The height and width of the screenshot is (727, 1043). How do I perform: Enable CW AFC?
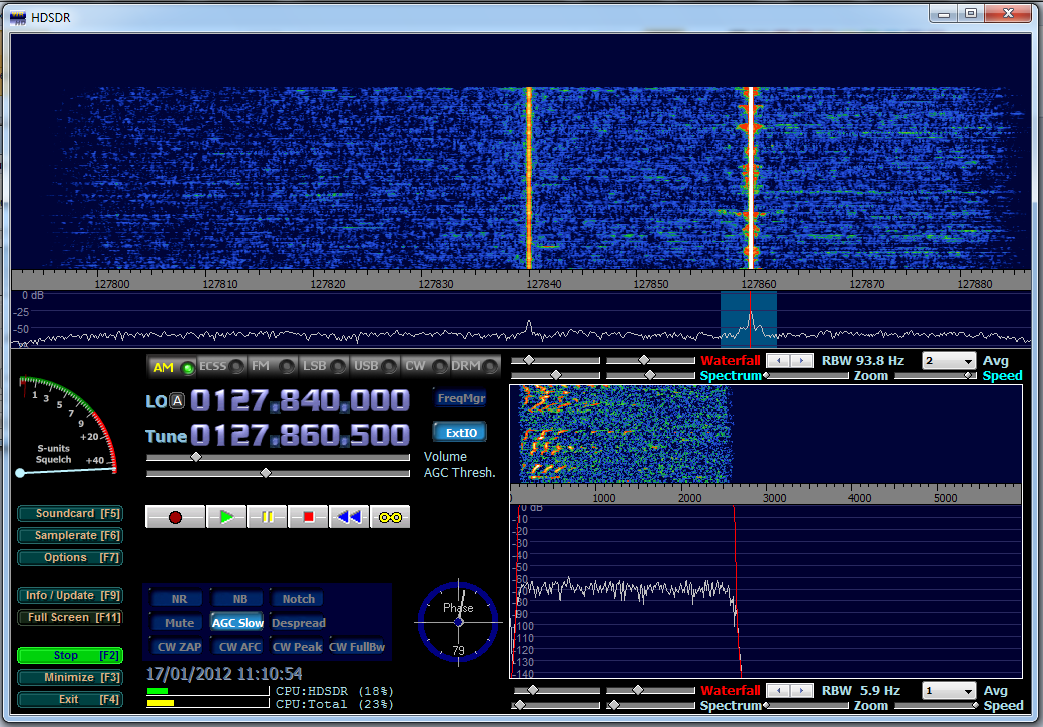pyautogui.click(x=239, y=647)
